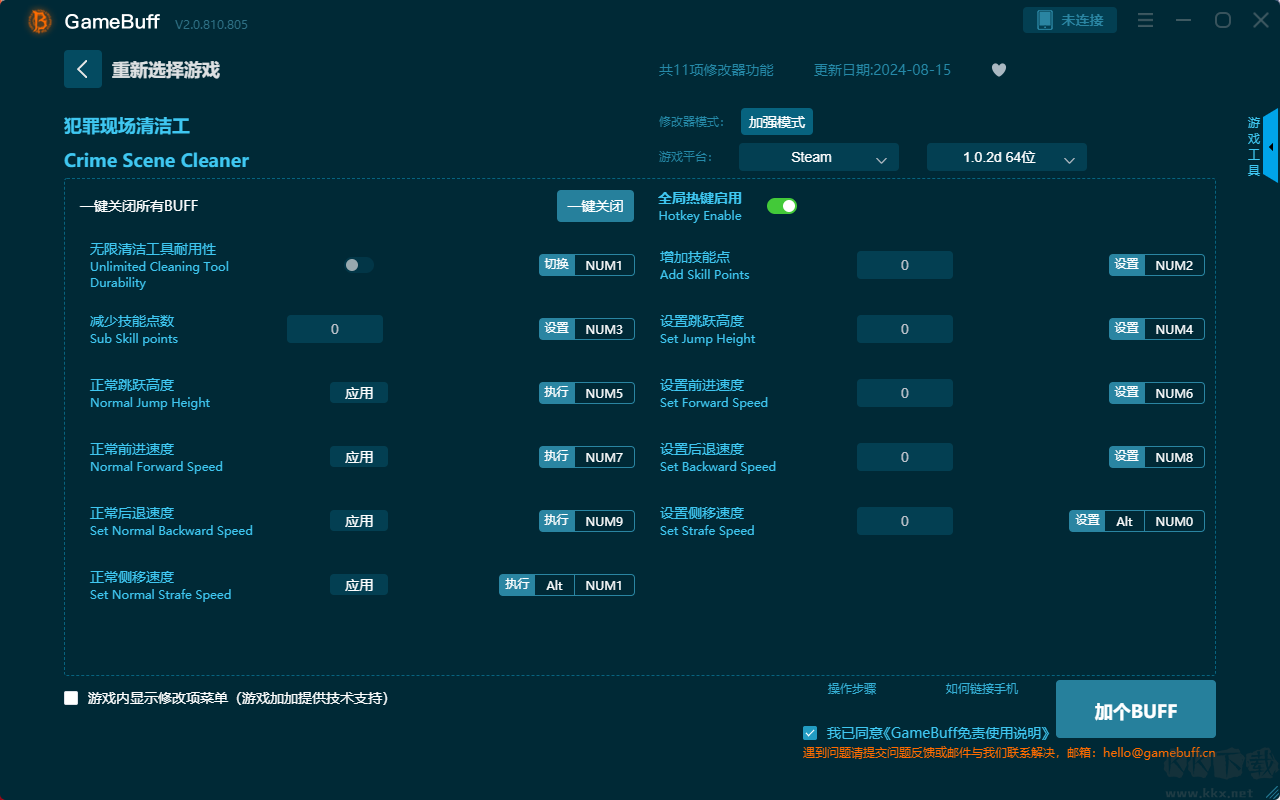Click the Sub Skill points value field
This screenshot has height=800, width=1280.
click(x=335, y=329)
